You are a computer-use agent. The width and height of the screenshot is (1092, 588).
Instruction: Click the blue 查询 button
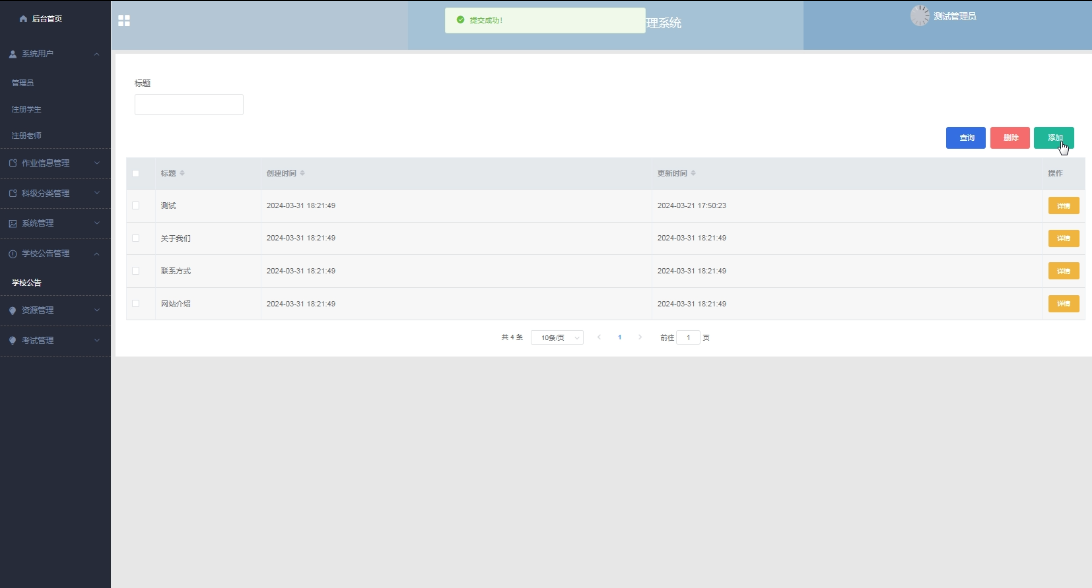tap(965, 138)
